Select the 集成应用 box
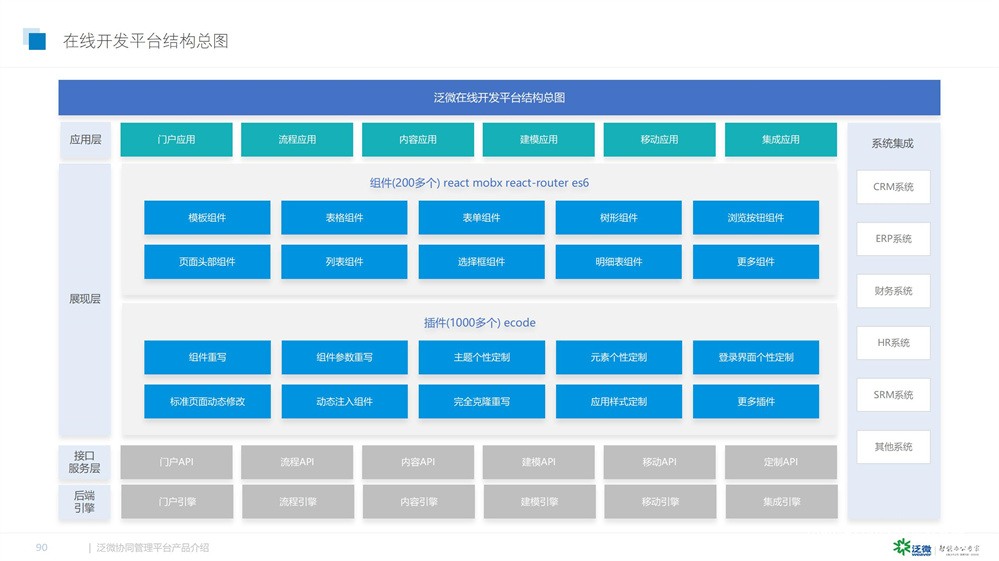The height and width of the screenshot is (561, 999). [x=780, y=139]
